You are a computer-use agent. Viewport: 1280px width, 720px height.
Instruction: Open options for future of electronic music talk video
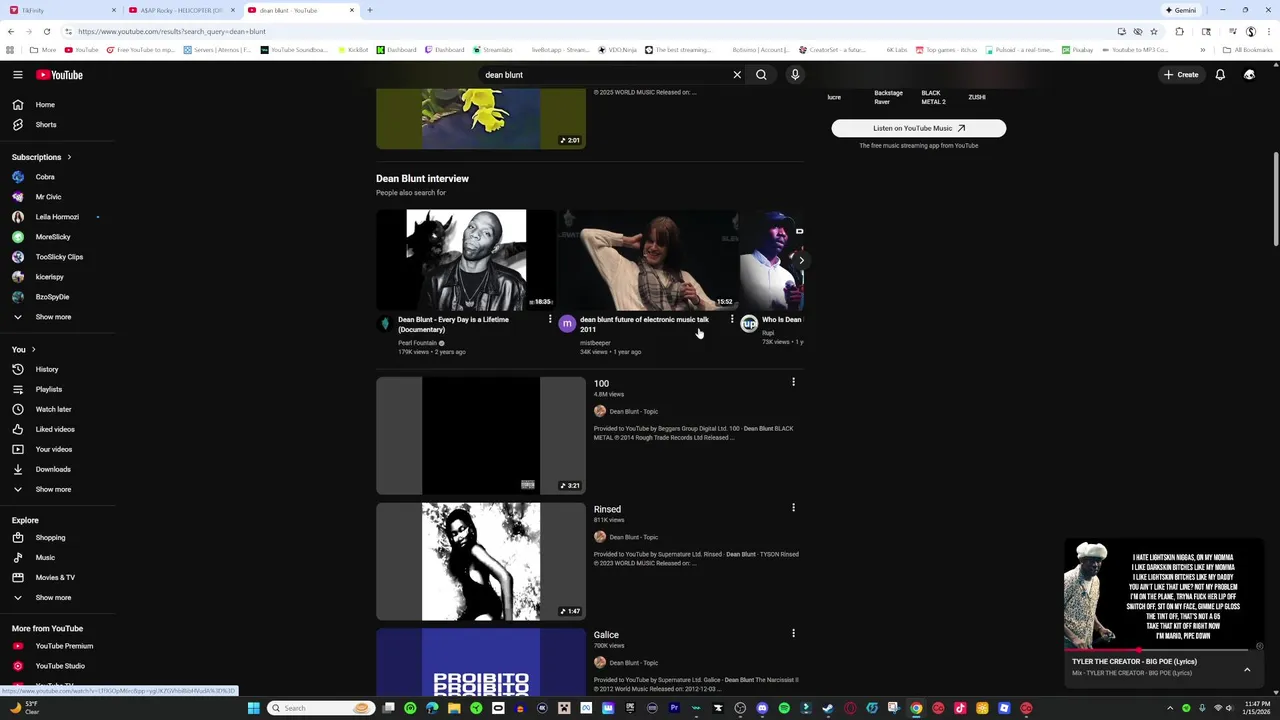[x=731, y=320]
